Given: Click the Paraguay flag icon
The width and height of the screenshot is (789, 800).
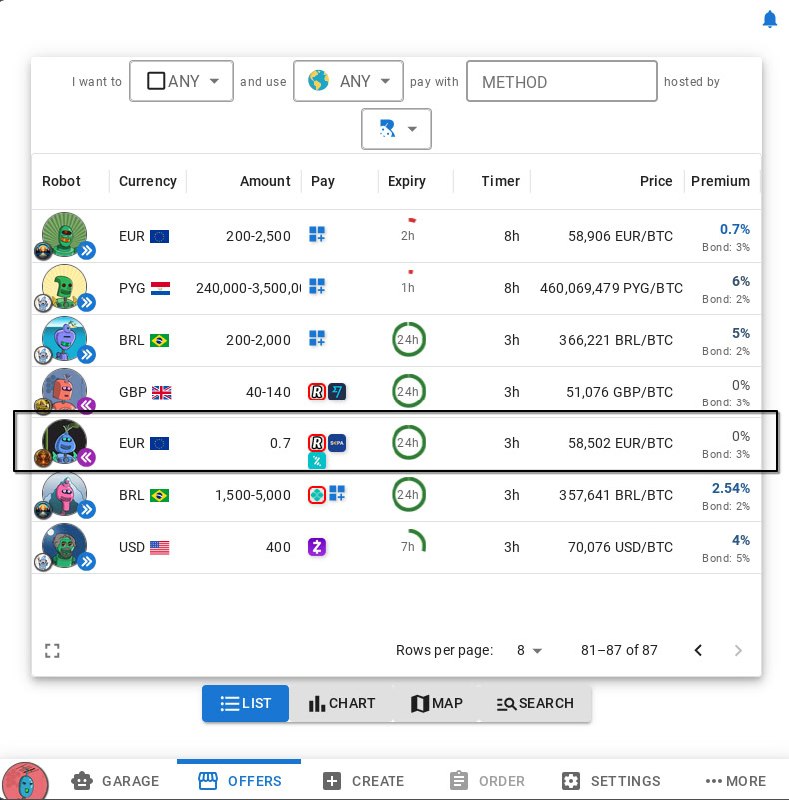Looking at the screenshot, I should (160, 288).
